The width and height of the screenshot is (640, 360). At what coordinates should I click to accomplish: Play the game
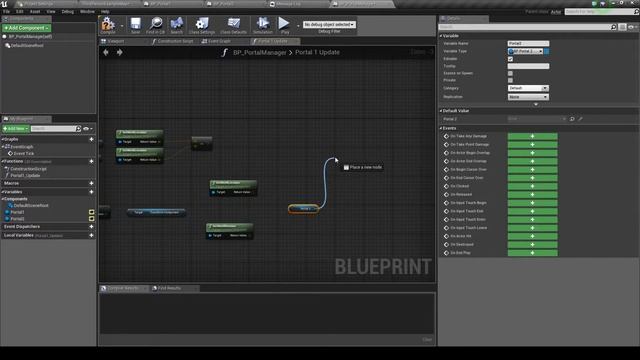click(284, 25)
